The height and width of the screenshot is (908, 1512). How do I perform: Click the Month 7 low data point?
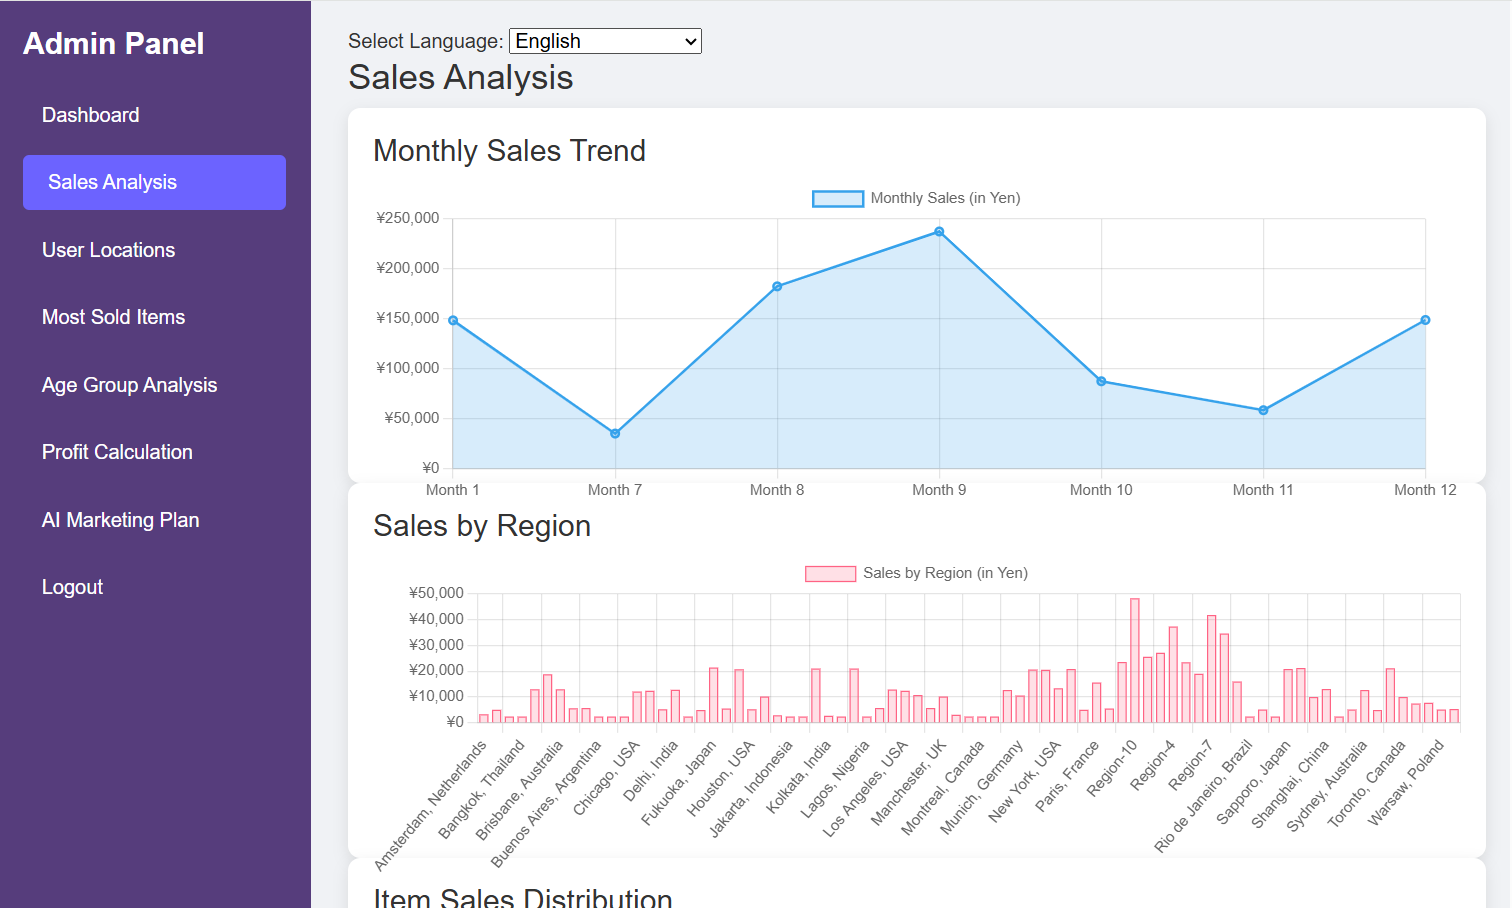pos(615,433)
